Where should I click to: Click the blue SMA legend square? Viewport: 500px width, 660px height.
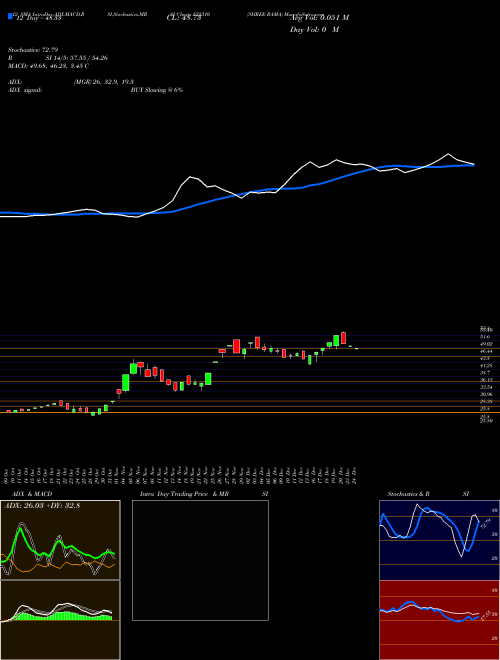10,17
